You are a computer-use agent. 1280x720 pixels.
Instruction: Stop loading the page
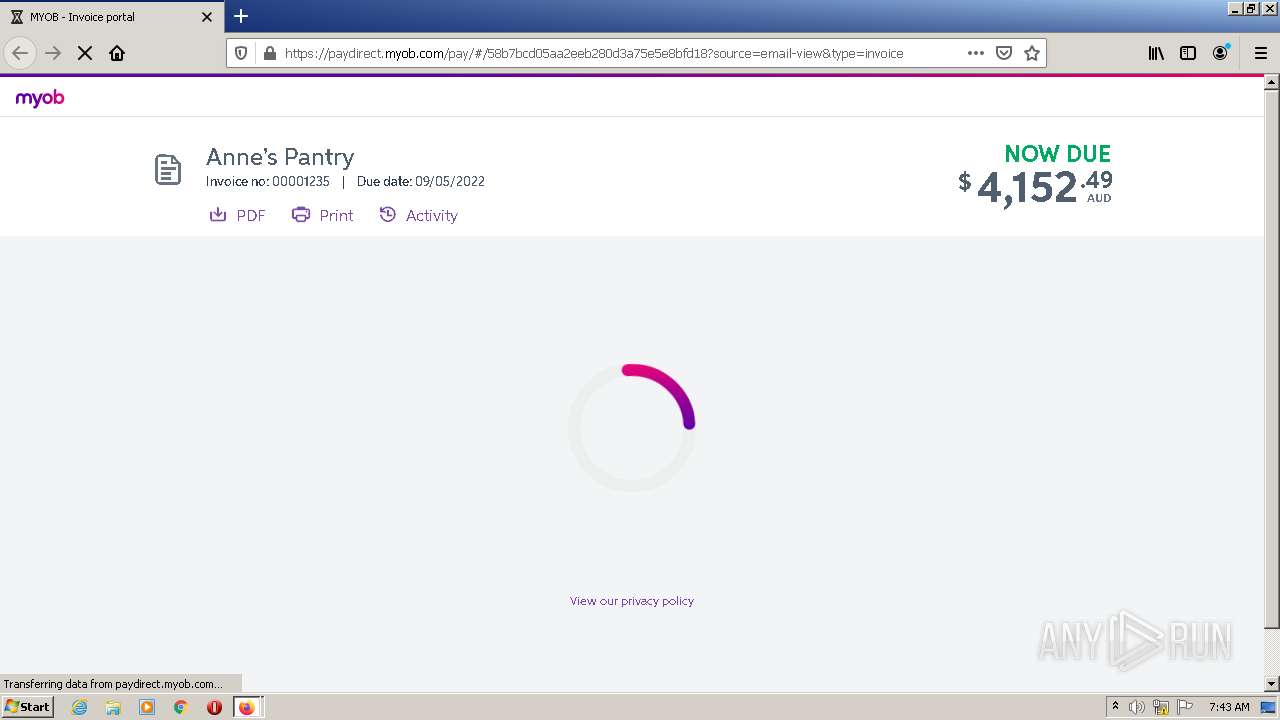tap(85, 53)
